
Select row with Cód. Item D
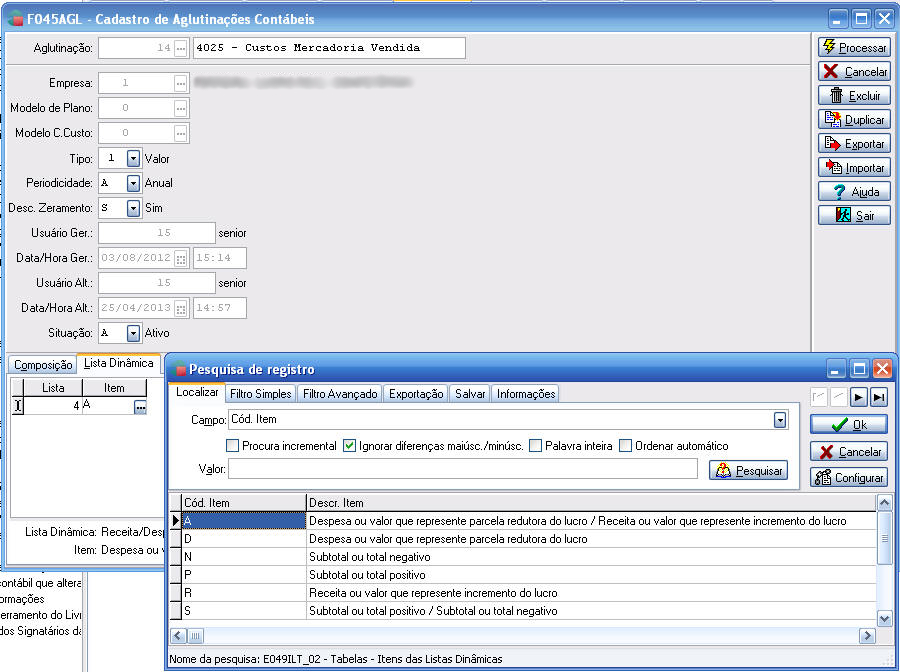[523, 539]
